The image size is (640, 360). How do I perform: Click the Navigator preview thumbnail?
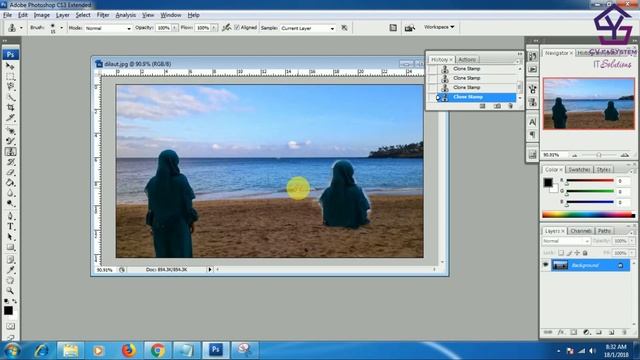(x=589, y=104)
